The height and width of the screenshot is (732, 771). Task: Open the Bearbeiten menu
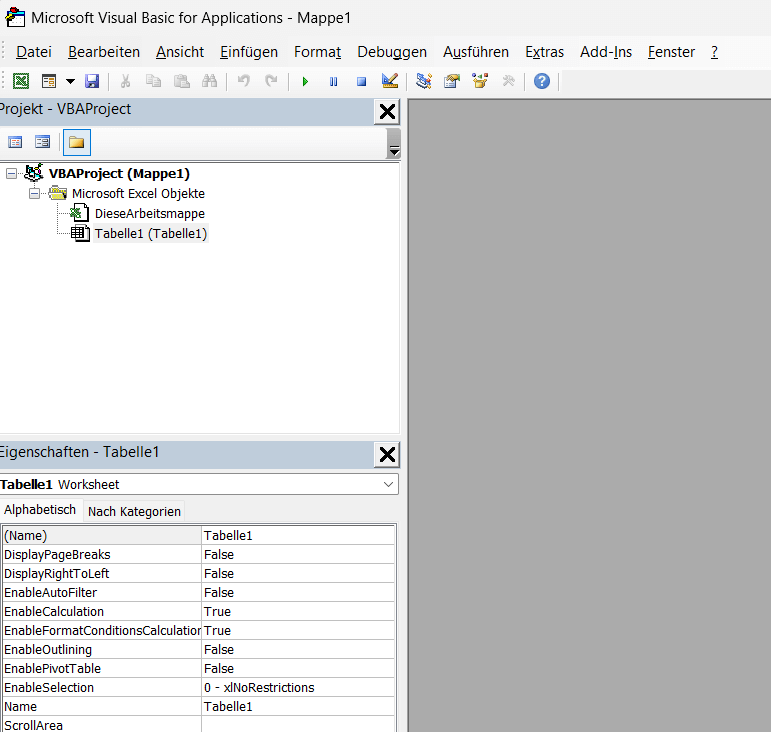tap(104, 52)
